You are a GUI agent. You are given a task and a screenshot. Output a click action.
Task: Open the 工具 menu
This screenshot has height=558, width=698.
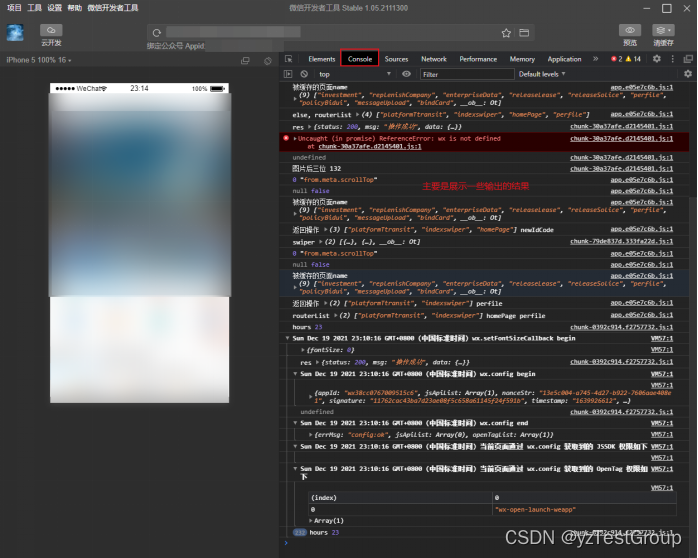tap(34, 8)
